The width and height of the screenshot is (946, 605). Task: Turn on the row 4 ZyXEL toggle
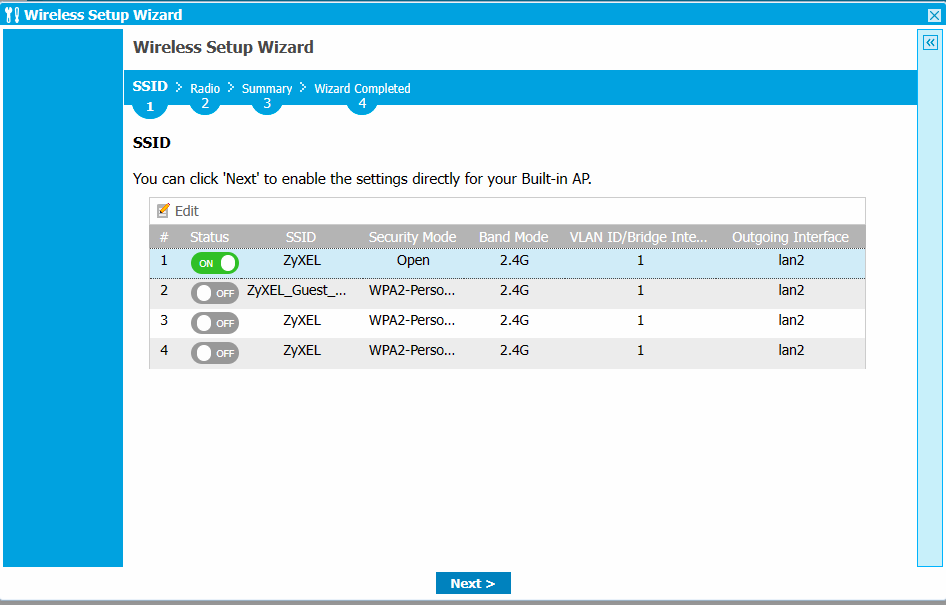[x=215, y=353]
